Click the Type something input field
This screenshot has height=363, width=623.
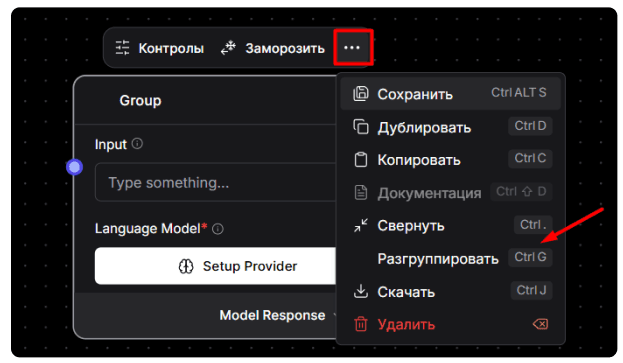(216, 182)
